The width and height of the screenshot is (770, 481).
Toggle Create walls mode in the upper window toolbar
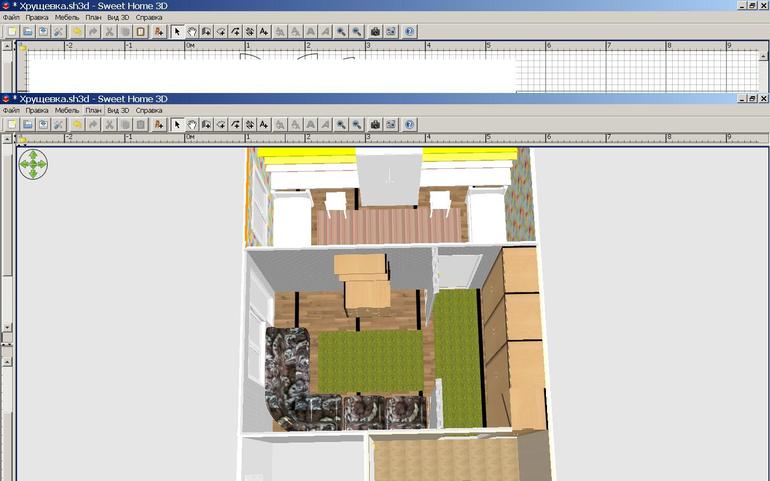206,32
